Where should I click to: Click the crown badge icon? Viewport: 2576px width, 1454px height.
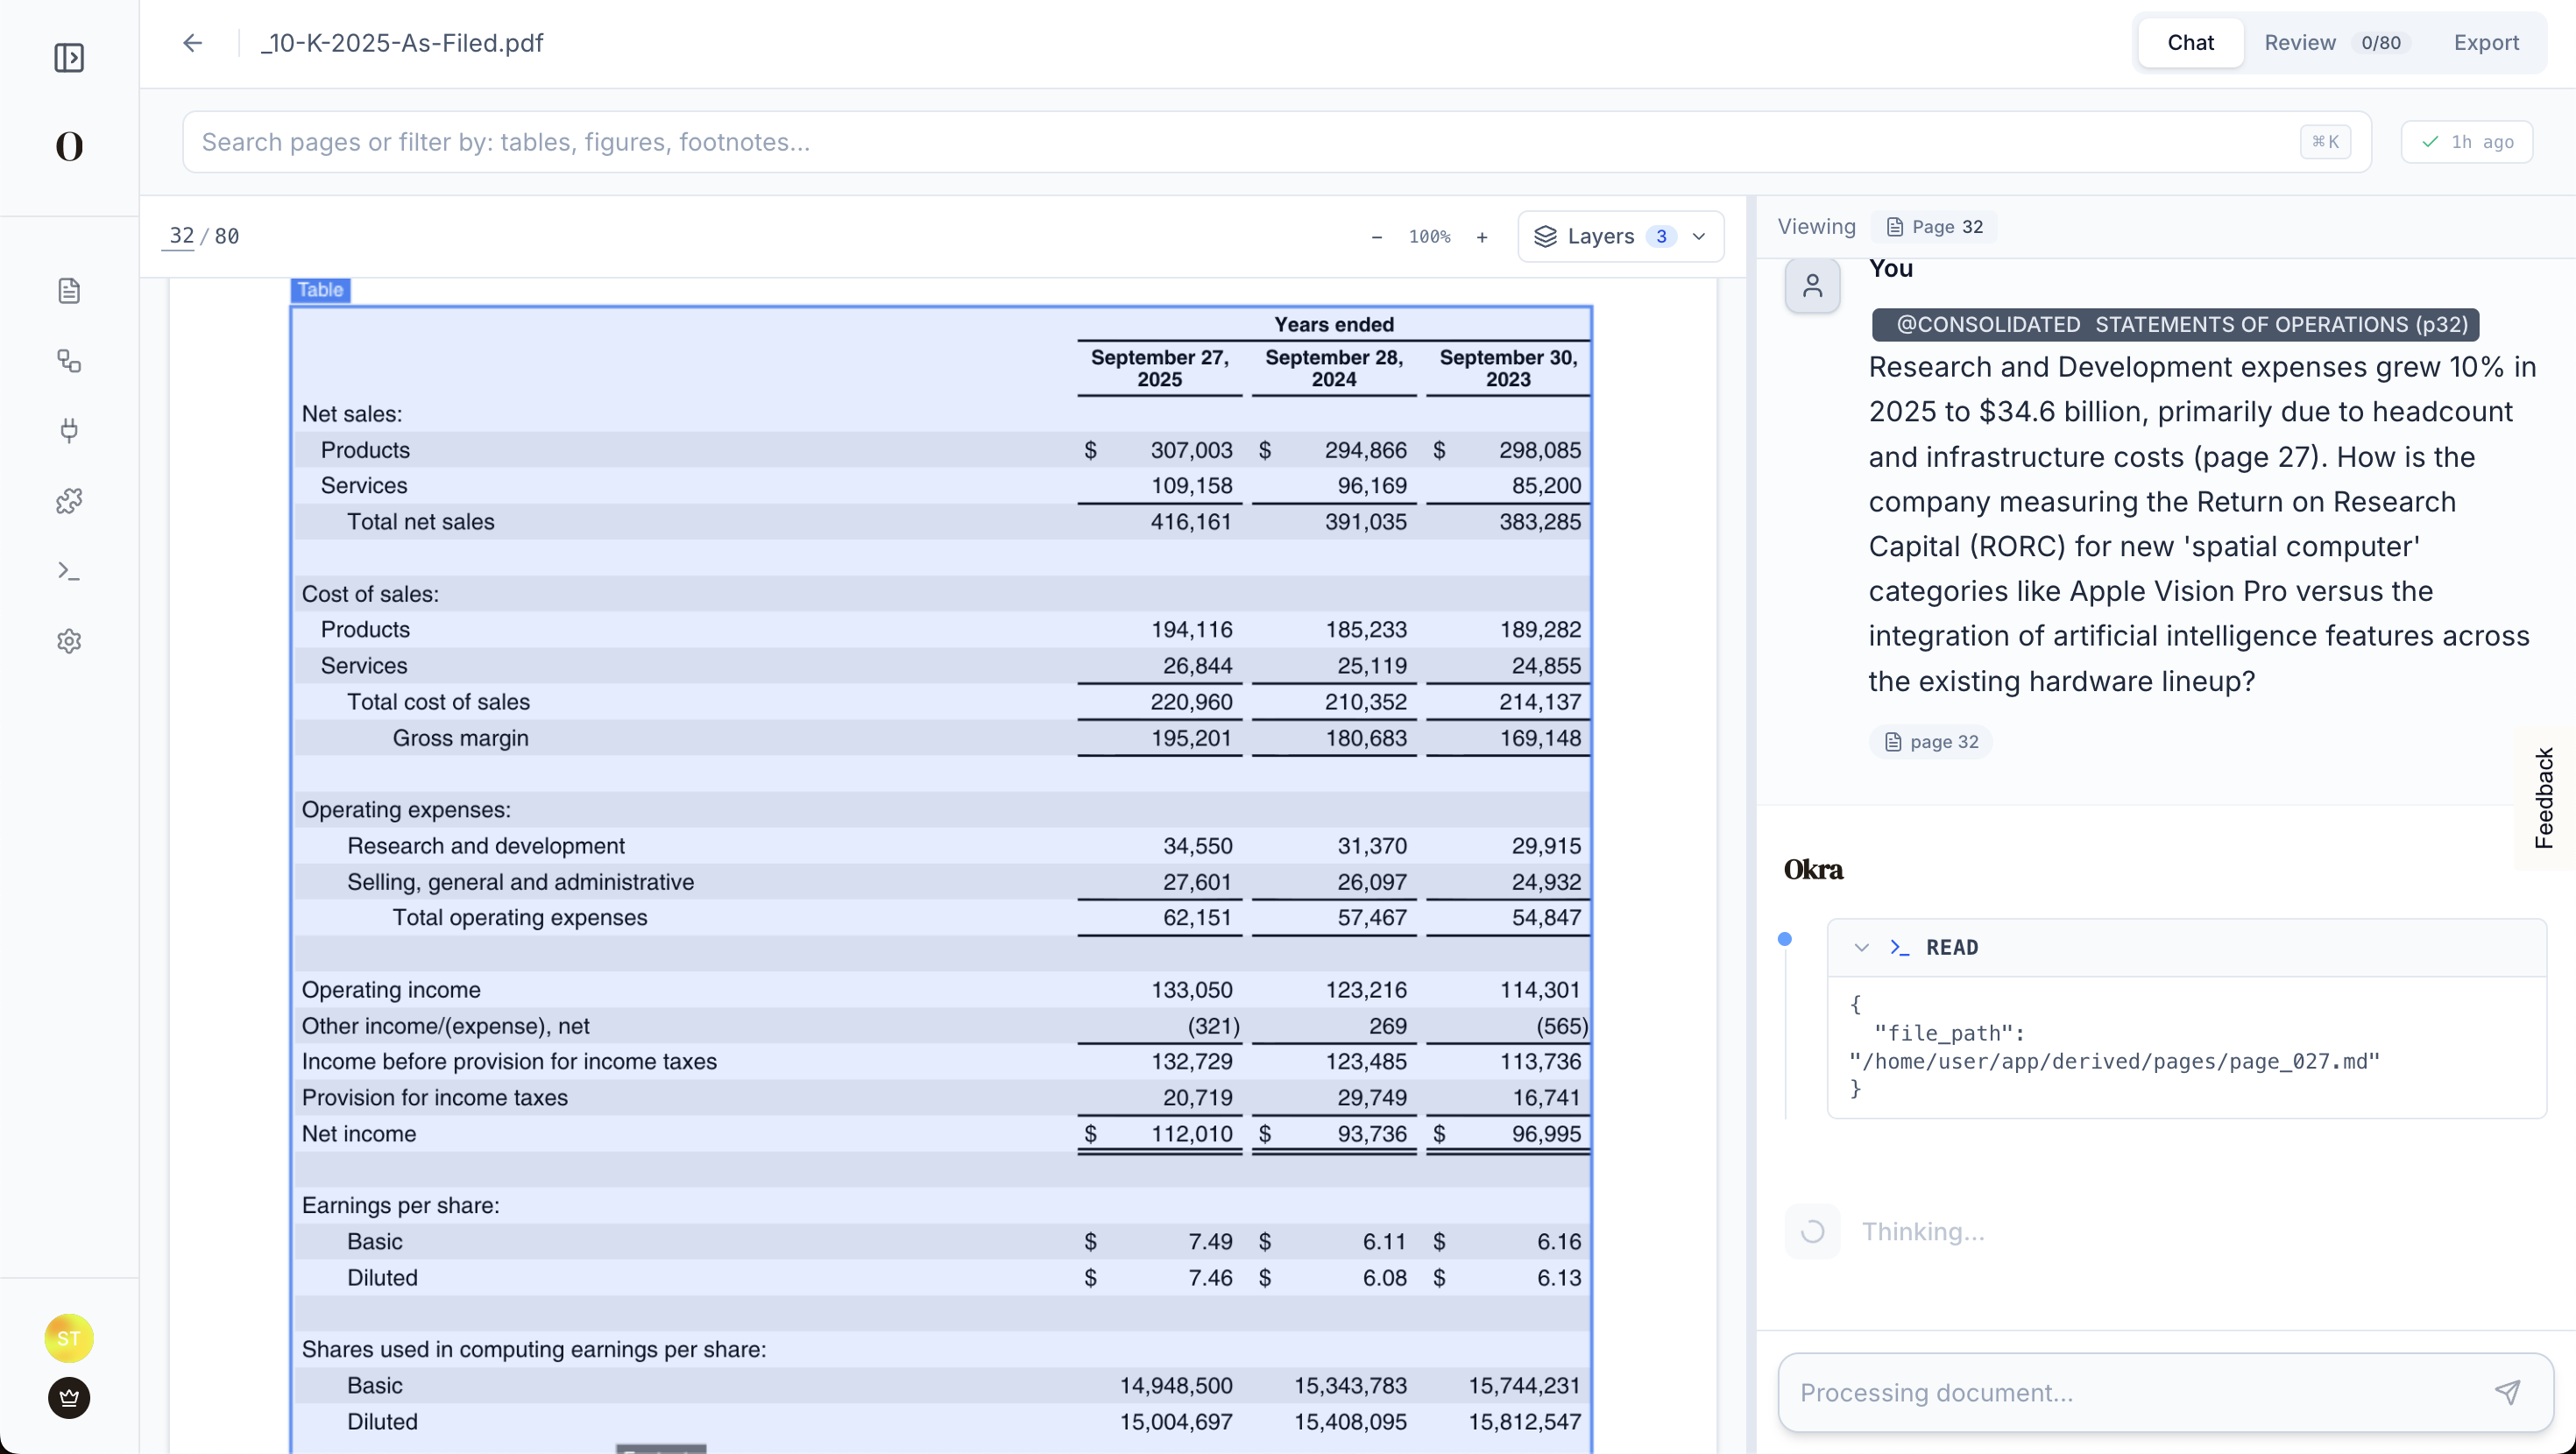tap(69, 1397)
